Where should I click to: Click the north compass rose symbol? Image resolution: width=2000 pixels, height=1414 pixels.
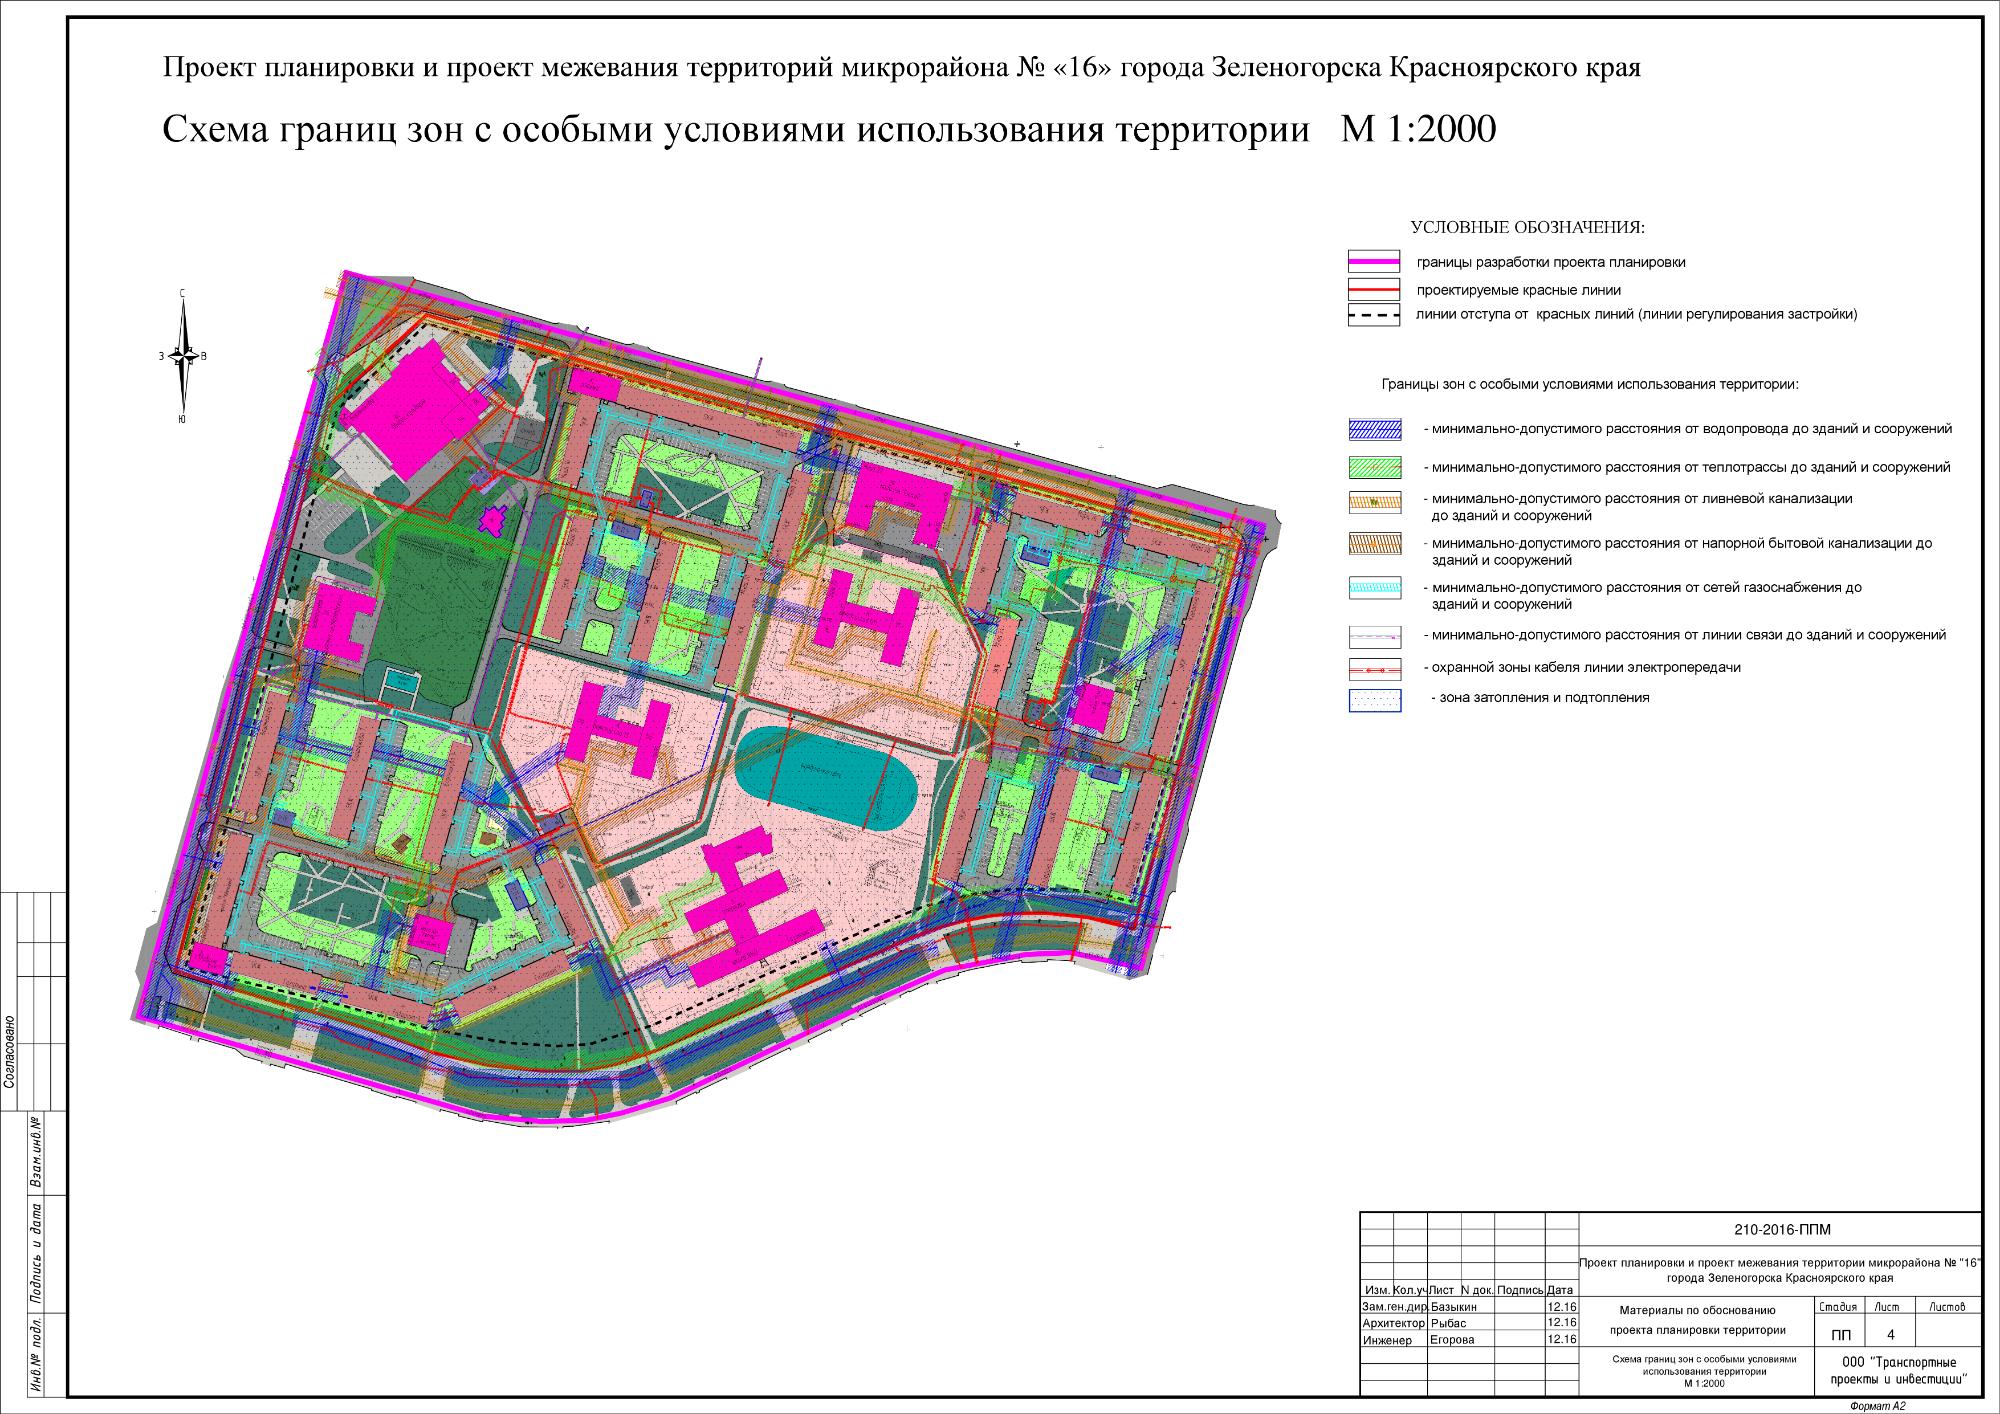click(x=183, y=356)
